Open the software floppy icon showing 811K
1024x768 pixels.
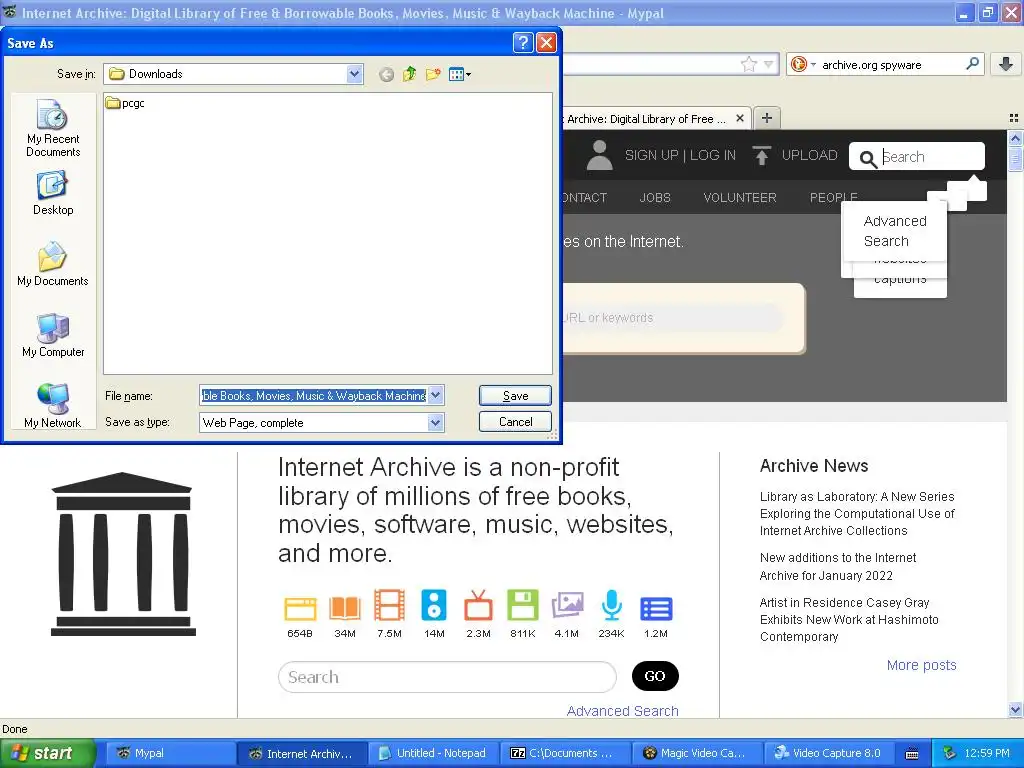522,605
